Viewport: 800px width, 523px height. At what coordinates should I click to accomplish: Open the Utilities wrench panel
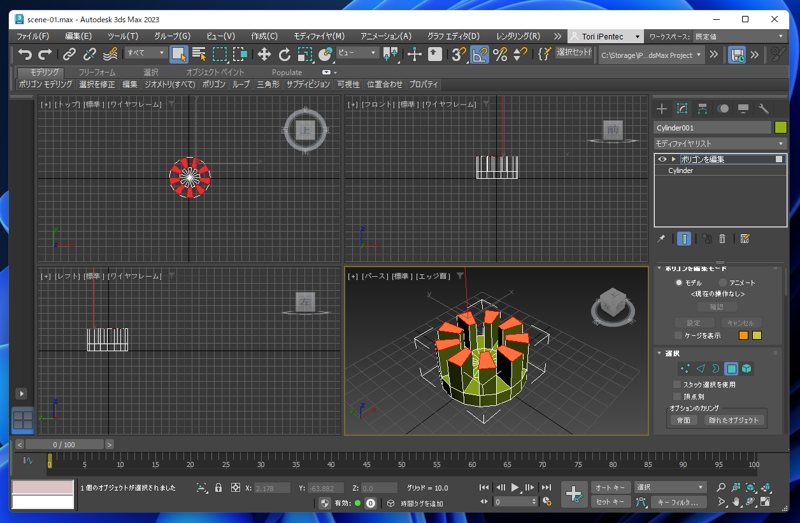[763, 109]
